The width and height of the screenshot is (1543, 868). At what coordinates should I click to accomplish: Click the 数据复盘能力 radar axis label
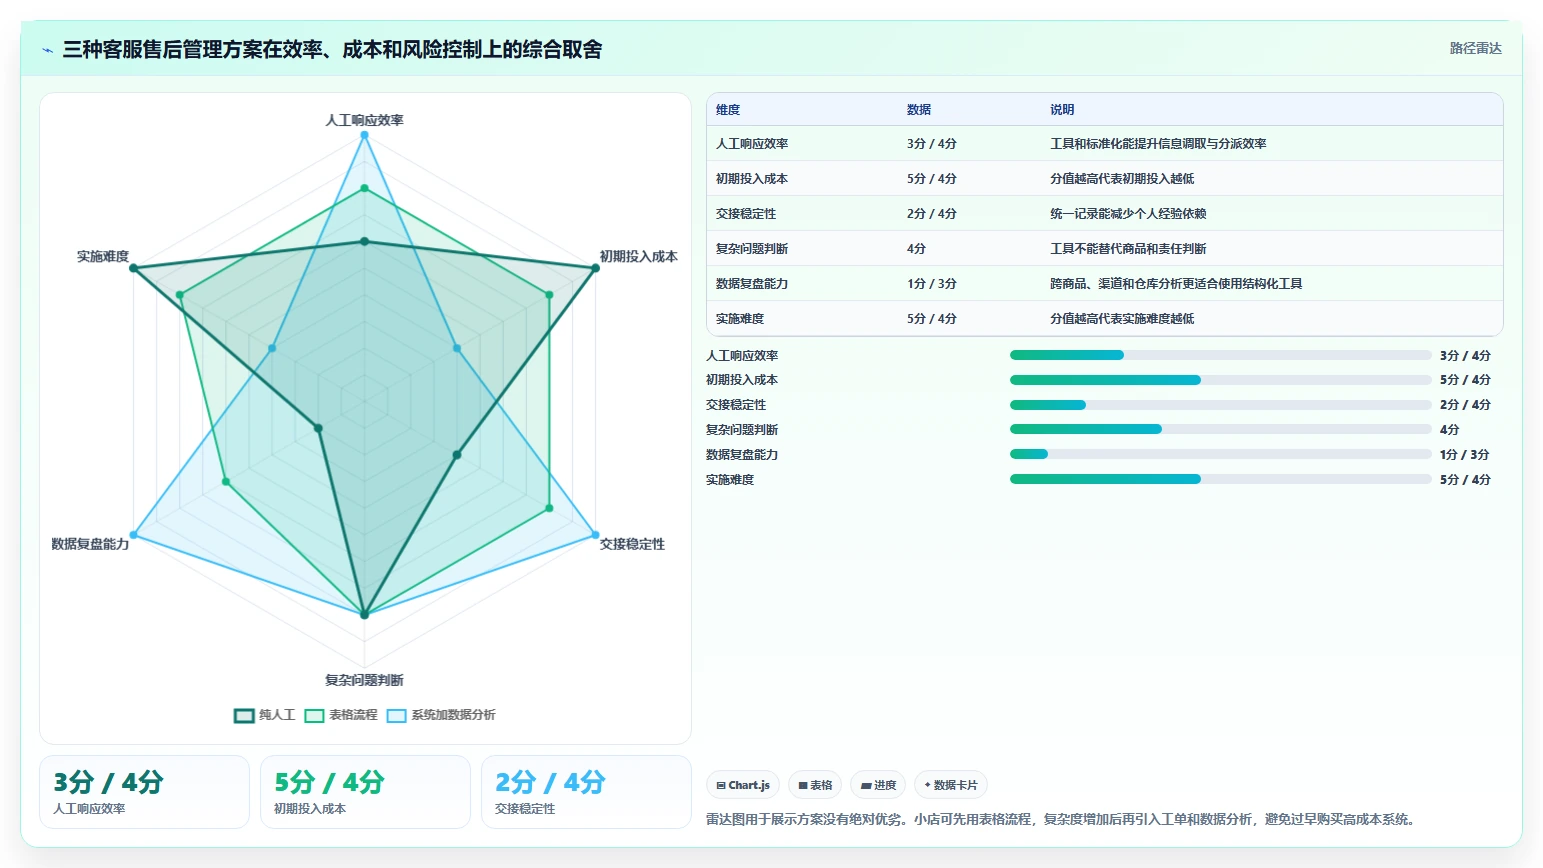pyautogui.click(x=90, y=544)
